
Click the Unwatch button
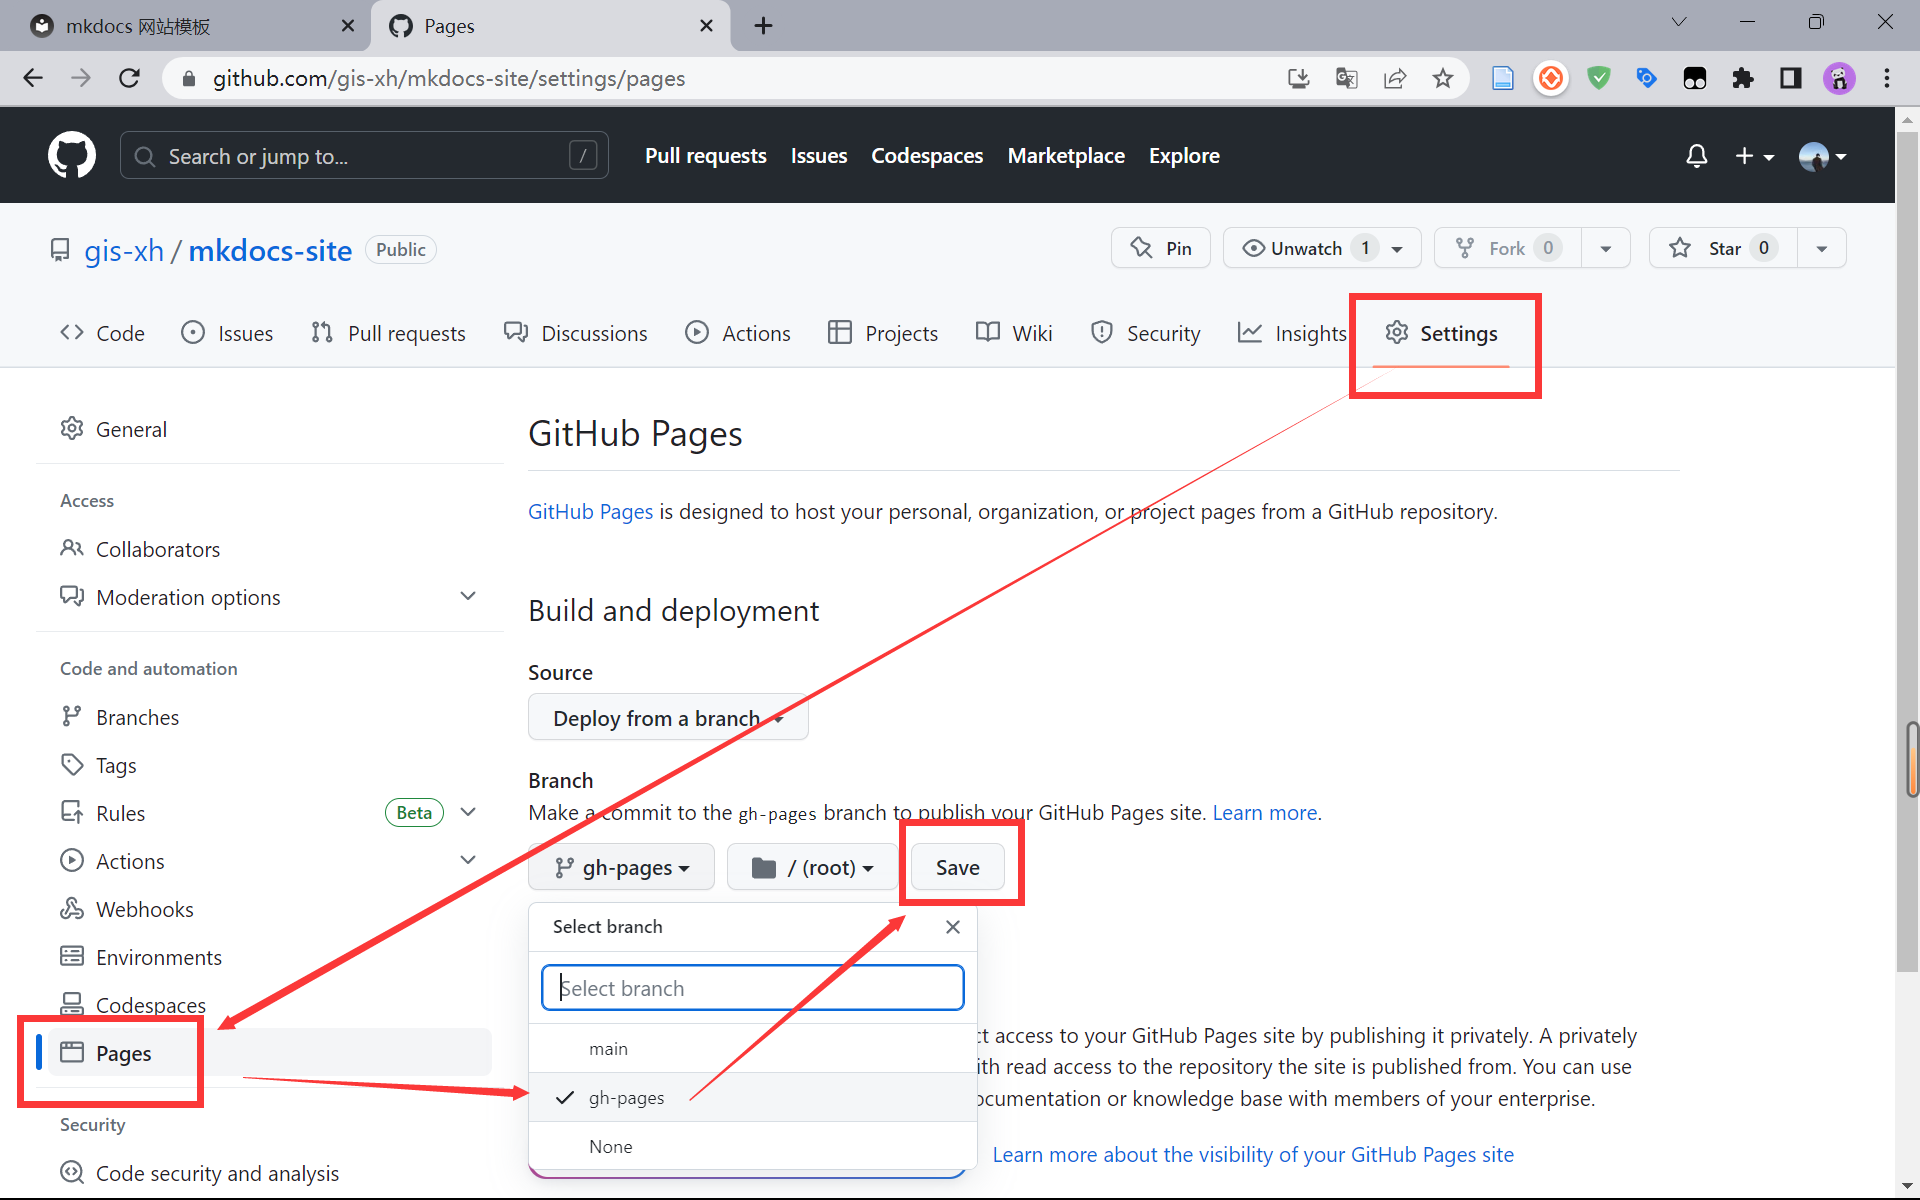1322,248
